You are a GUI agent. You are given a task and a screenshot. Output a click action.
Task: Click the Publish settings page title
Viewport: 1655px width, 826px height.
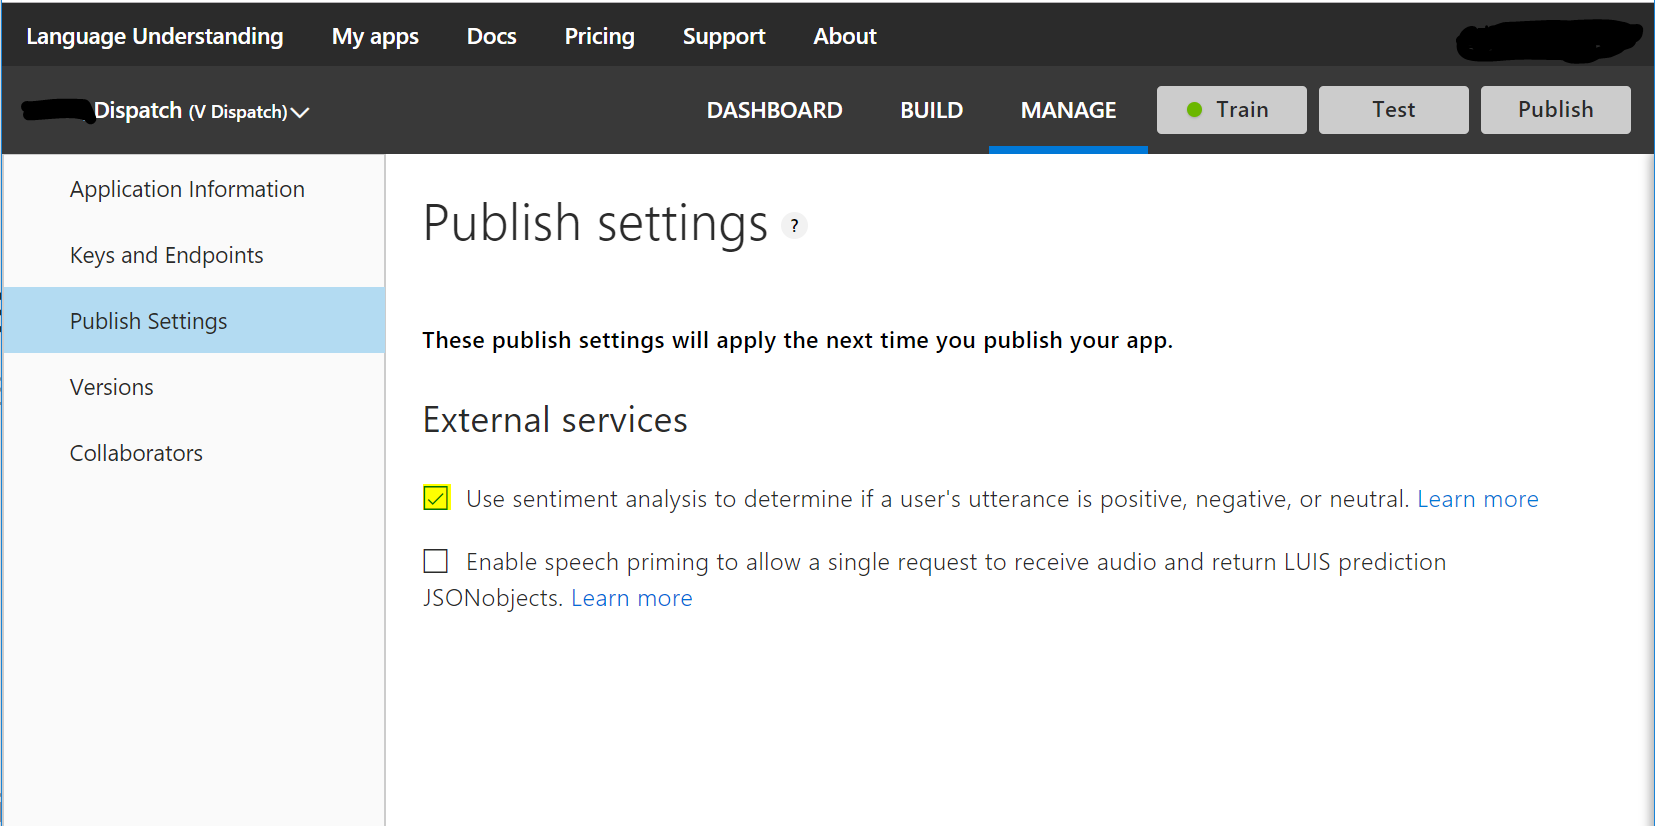(x=595, y=223)
